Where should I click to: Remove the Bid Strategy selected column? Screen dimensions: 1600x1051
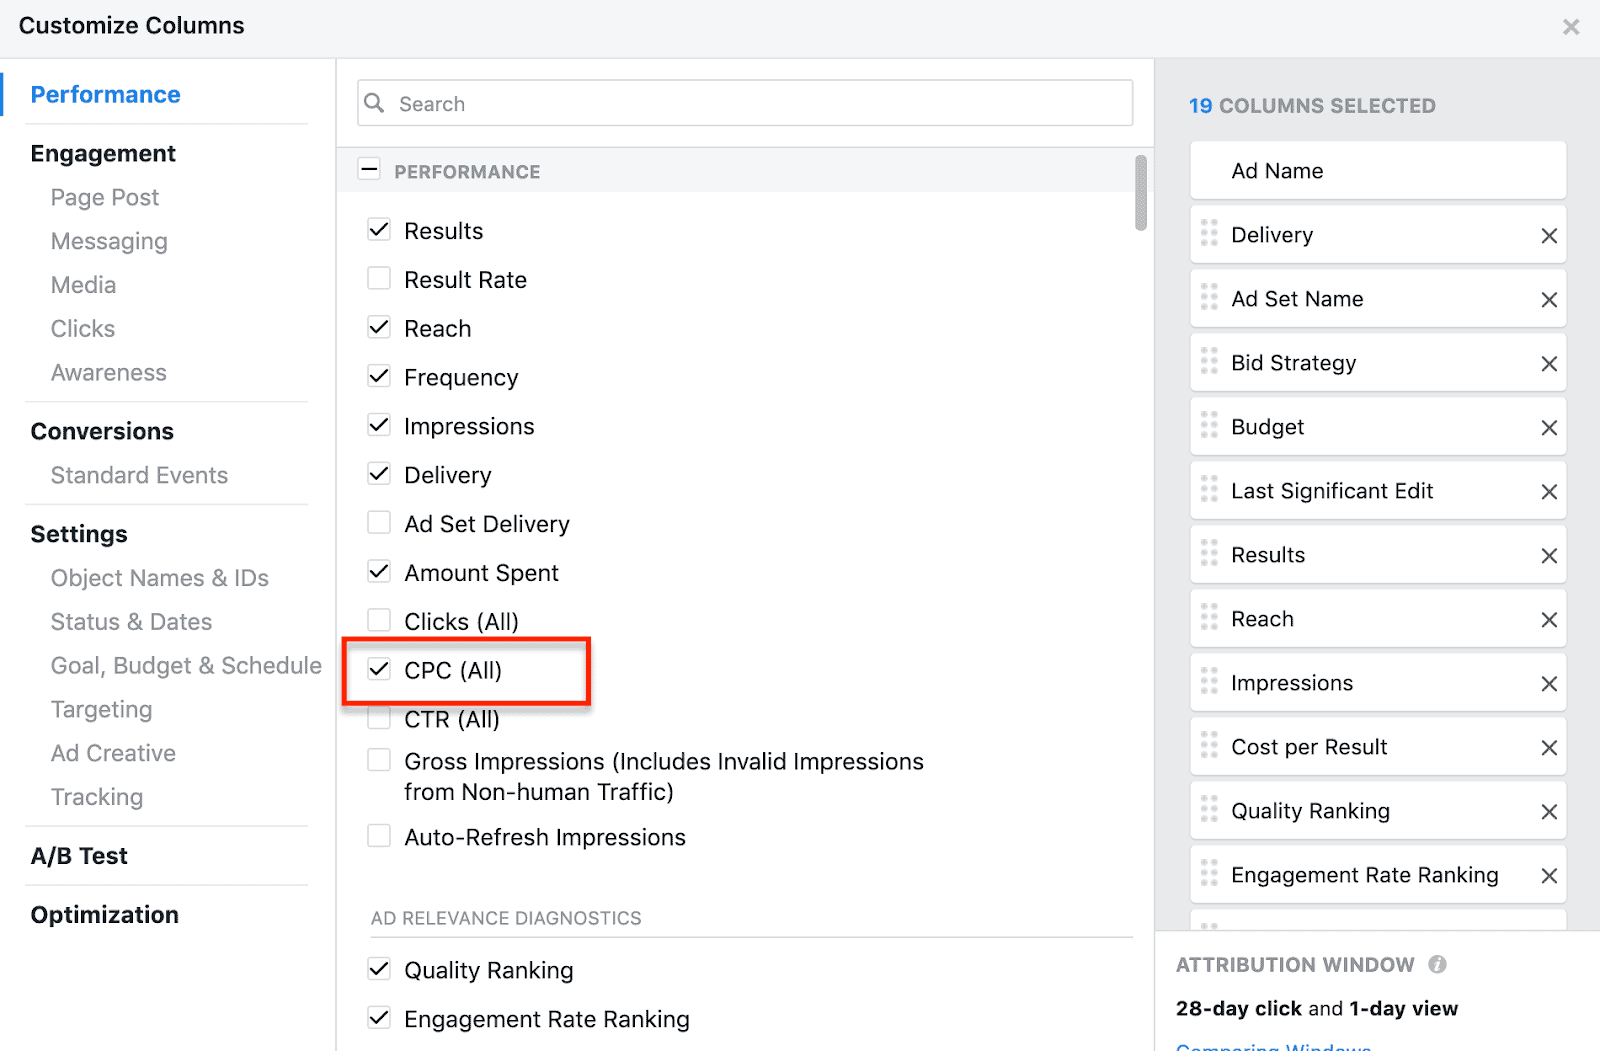[x=1549, y=364]
